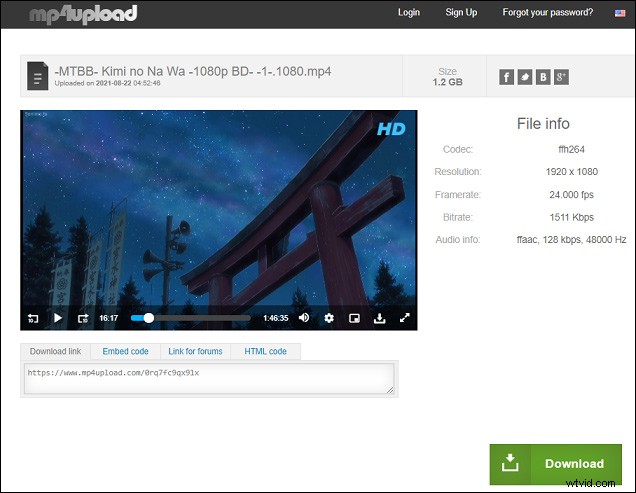Click the 24.000 fps framerate value
This screenshot has height=493, width=636.
tap(572, 195)
